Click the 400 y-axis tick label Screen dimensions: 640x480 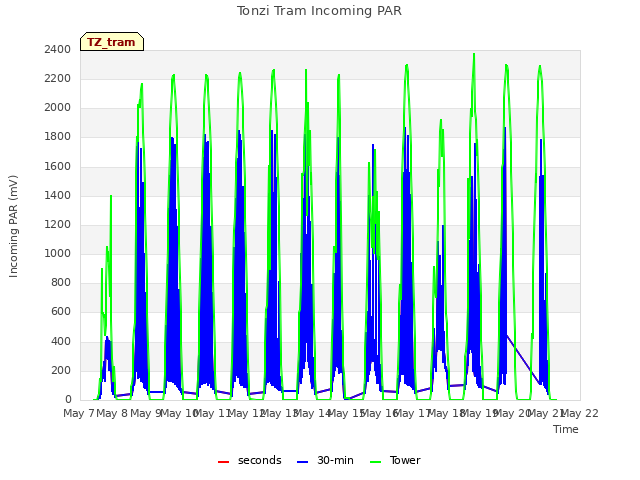(61, 341)
